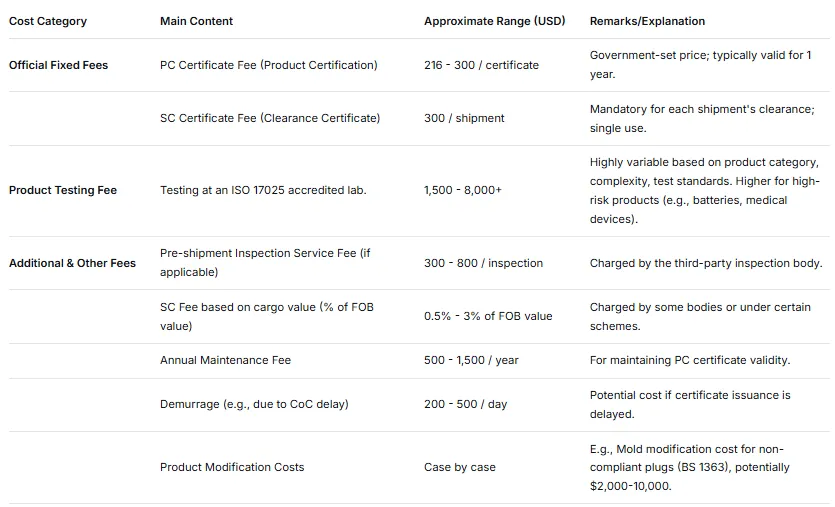Image resolution: width=835 pixels, height=507 pixels.
Task: Click the Cost Category column header
Action: coord(48,21)
